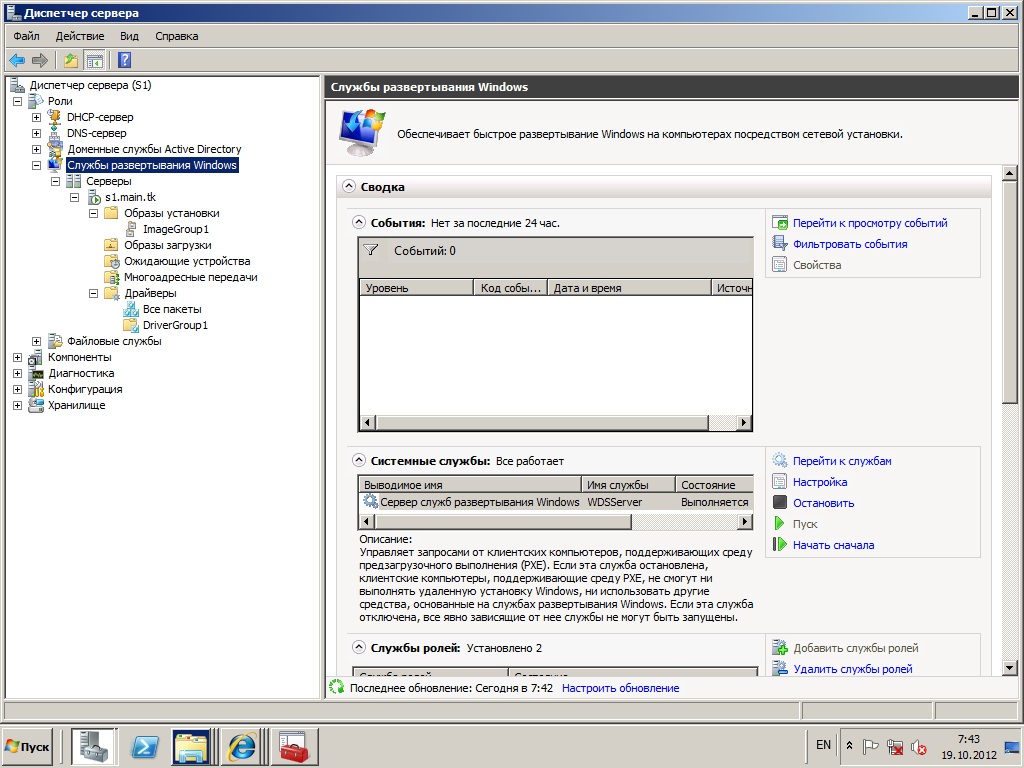Click the Все пакеты icon
Viewport: 1024px width, 768px height.
[131, 309]
